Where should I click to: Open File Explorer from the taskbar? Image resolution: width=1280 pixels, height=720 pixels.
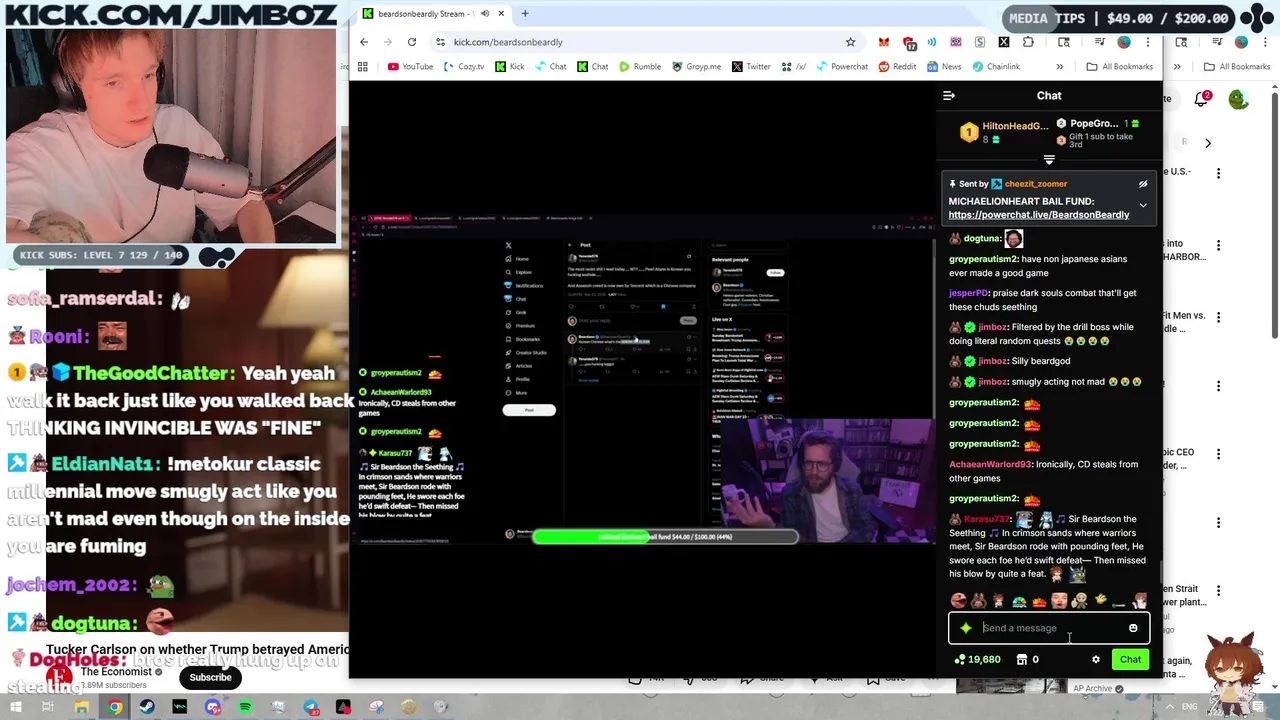click(82, 708)
